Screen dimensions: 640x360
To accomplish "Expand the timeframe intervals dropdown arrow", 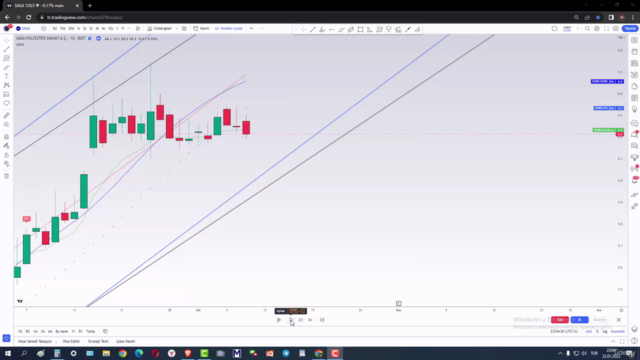I will [129, 29].
